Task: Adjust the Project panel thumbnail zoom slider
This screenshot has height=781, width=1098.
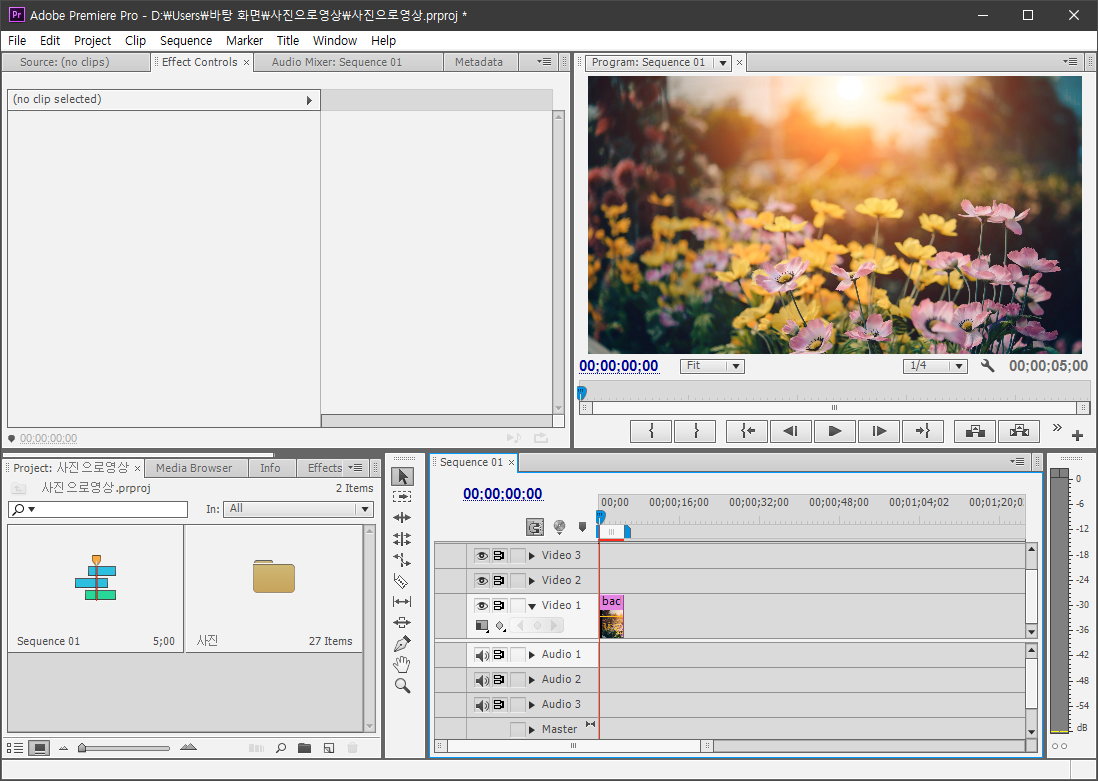Action: coord(124,748)
